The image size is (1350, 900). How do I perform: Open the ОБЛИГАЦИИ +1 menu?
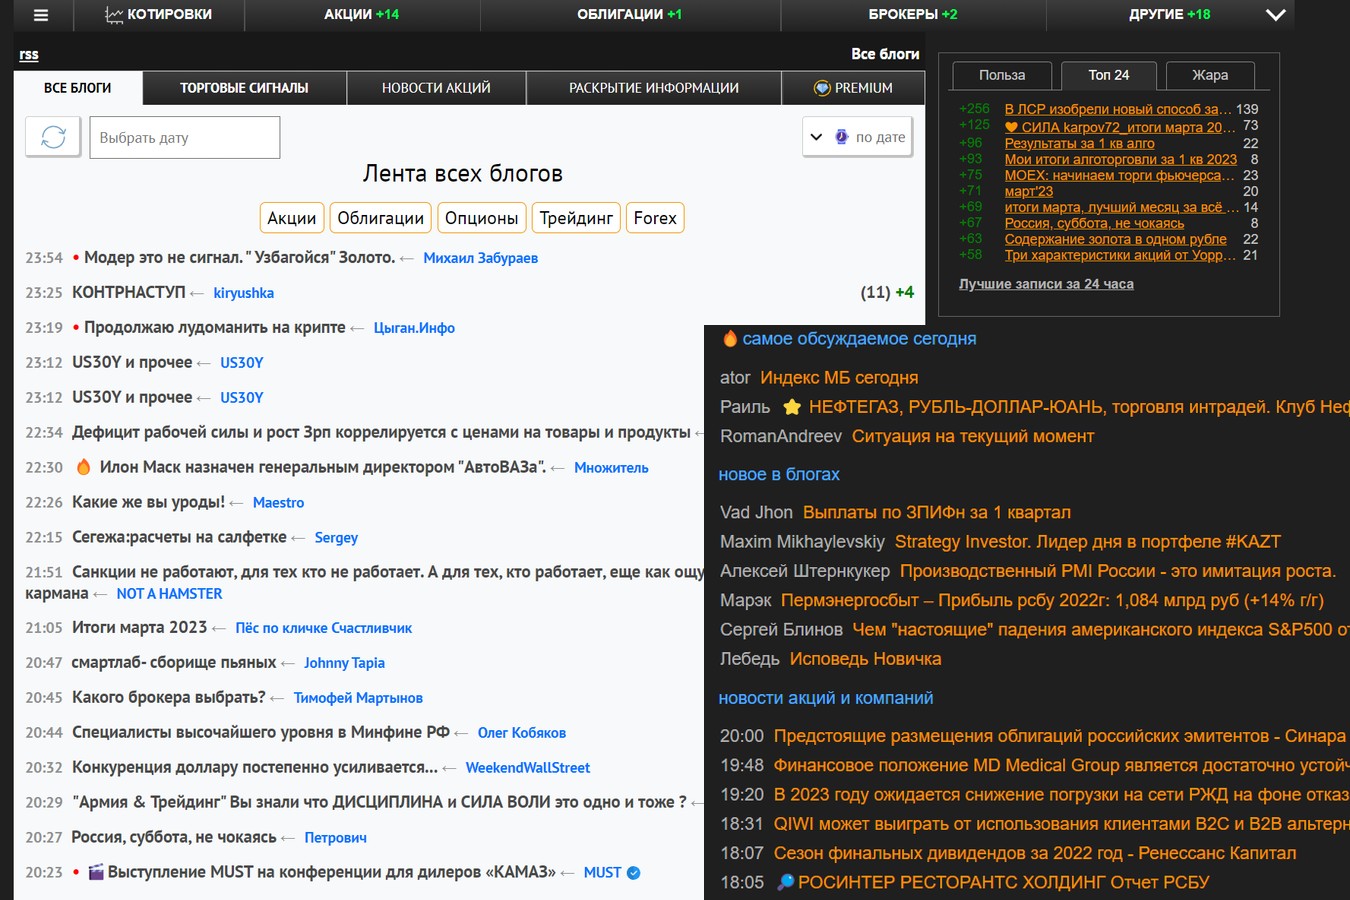click(629, 15)
